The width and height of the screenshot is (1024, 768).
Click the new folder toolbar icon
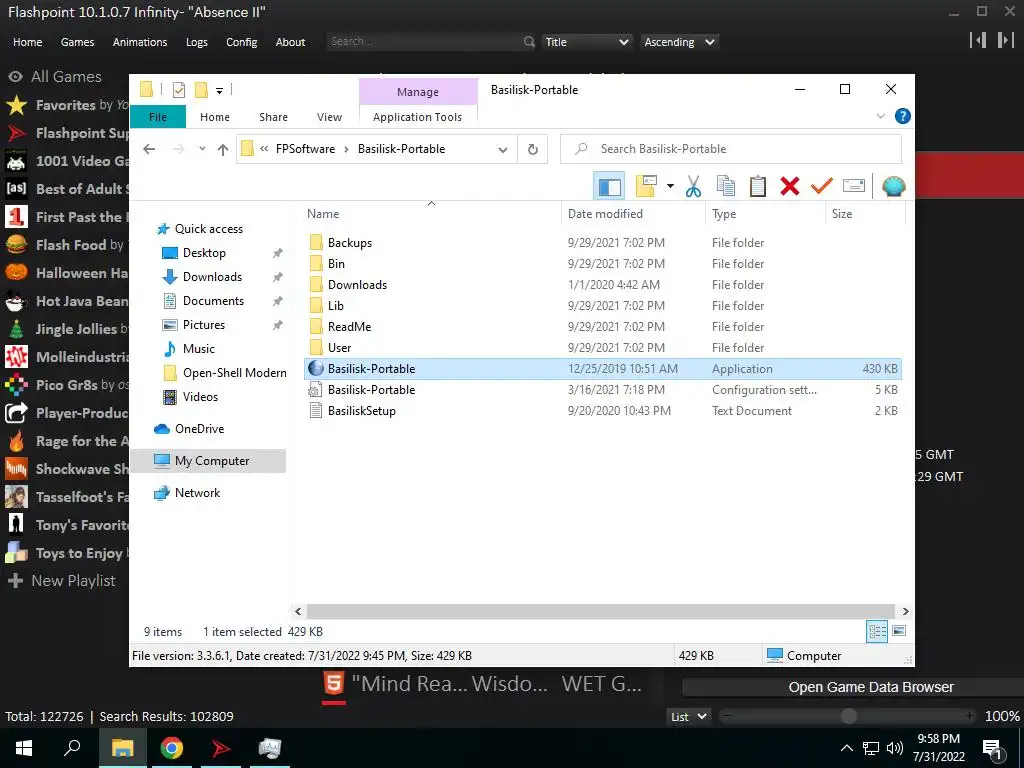(646, 186)
